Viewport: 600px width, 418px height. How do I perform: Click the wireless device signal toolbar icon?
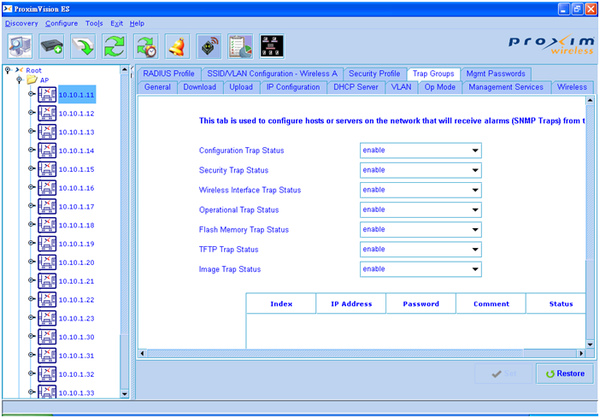[209, 46]
